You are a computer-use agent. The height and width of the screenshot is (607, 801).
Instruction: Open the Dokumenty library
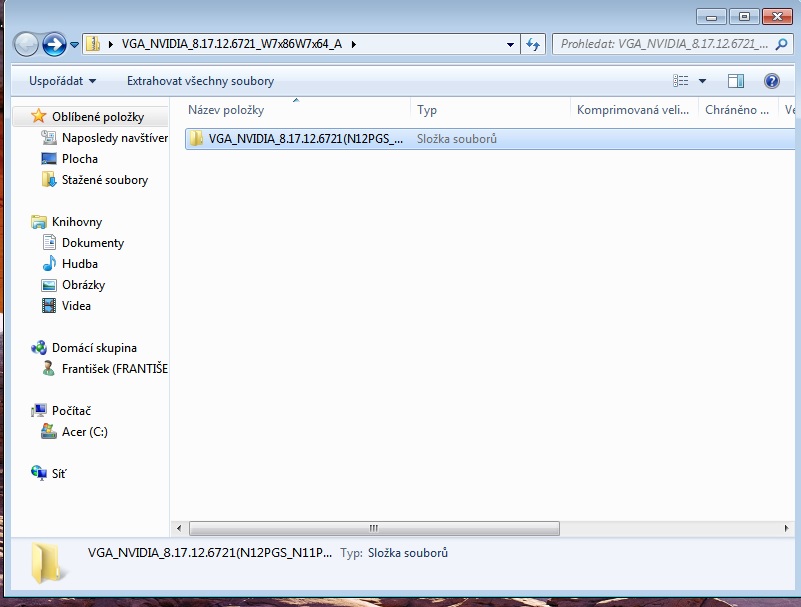click(93, 243)
